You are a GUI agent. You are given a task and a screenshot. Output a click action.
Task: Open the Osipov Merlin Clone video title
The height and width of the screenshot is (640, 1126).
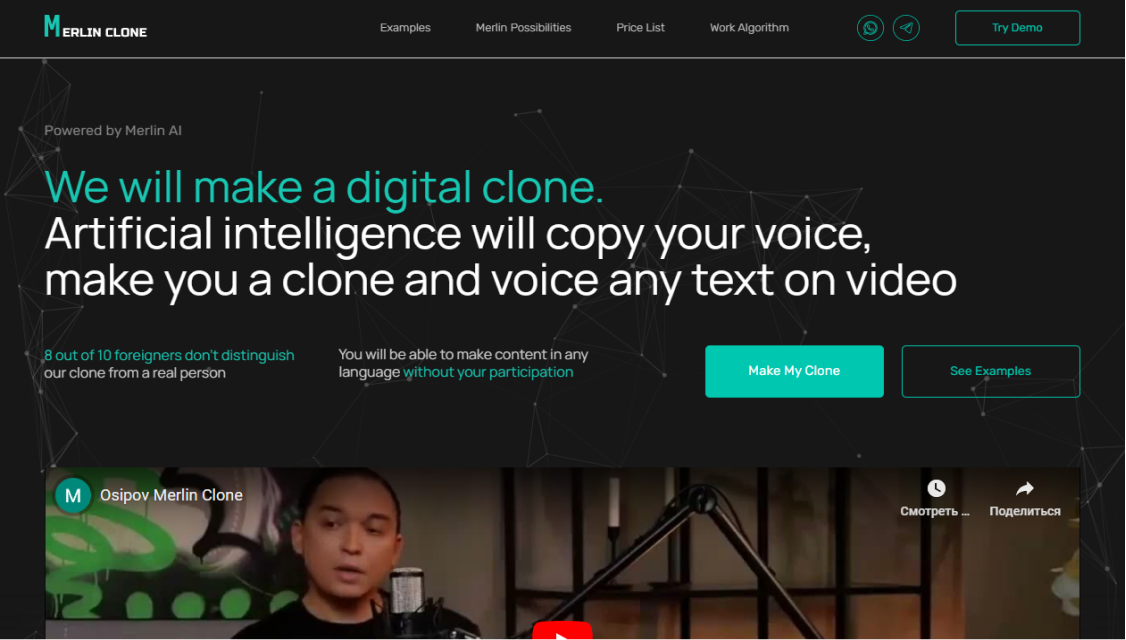(171, 495)
